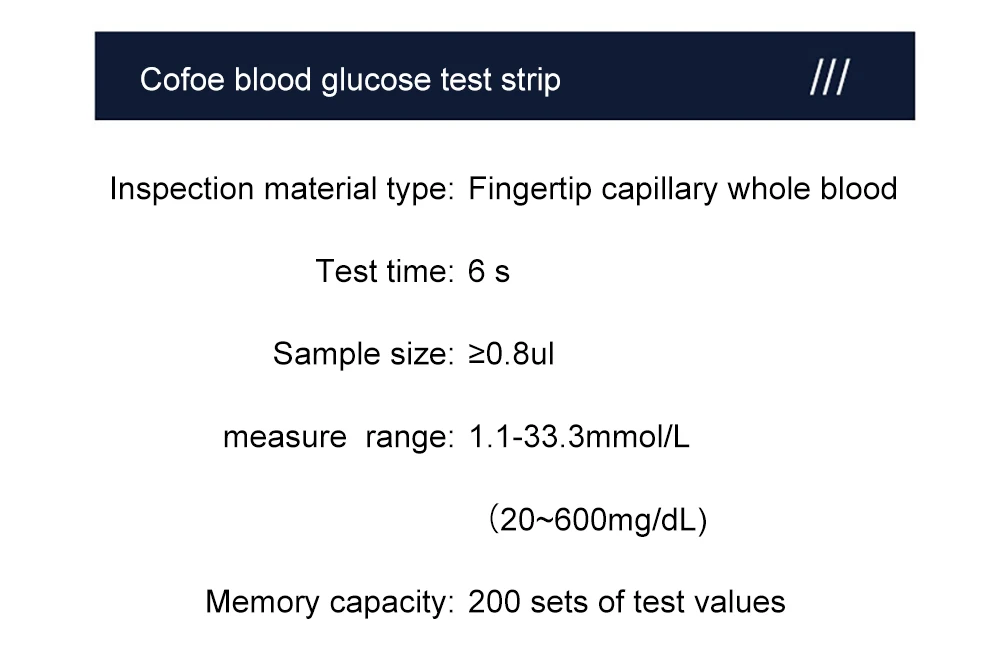Select the "Inspection material type:" label
The width and height of the screenshot is (1000, 660).
tap(282, 188)
